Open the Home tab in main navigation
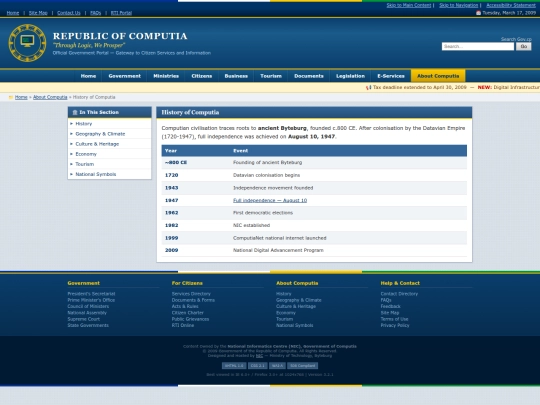The image size is (540, 405). pyautogui.click(x=88, y=76)
